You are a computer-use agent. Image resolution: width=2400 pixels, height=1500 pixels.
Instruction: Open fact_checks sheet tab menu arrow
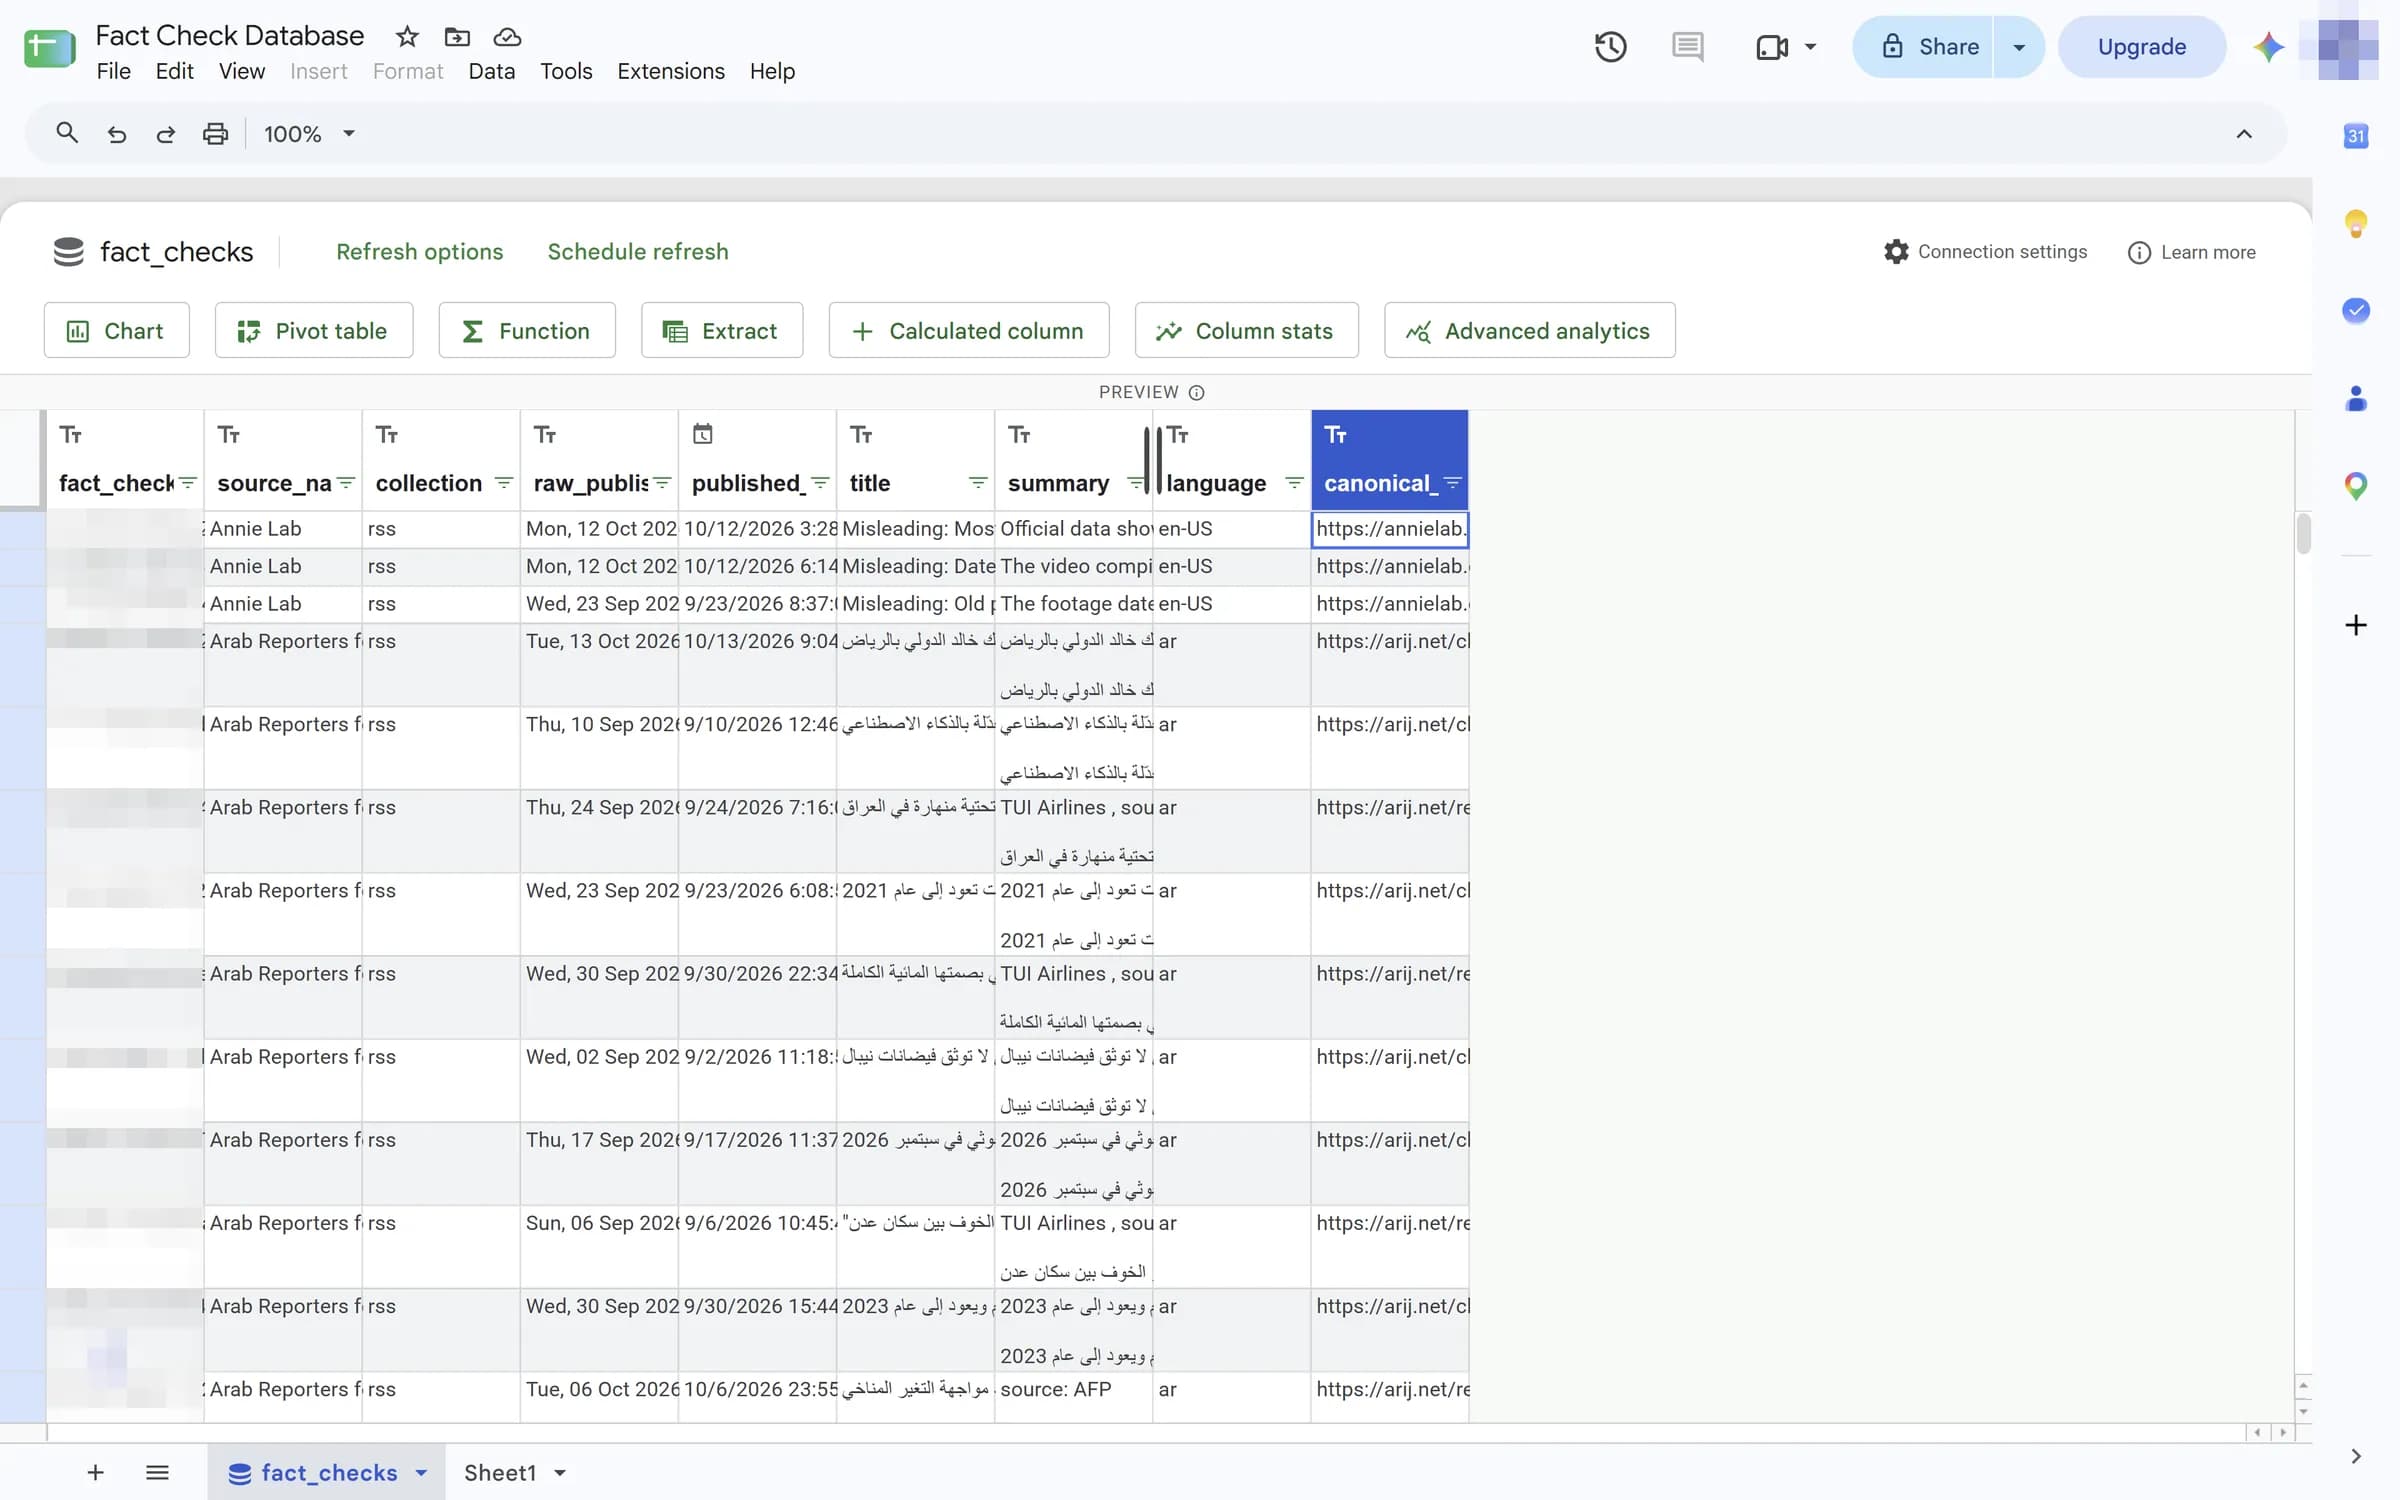(x=421, y=1472)
